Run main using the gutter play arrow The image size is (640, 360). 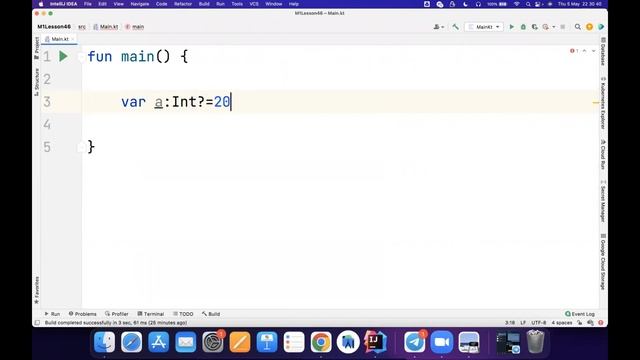click(x=63, y=56)
